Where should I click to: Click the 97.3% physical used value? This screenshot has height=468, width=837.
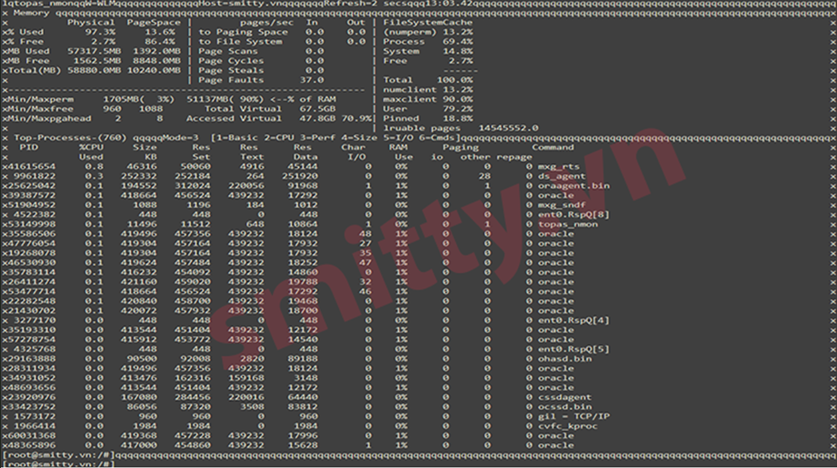tap(100, 32)
